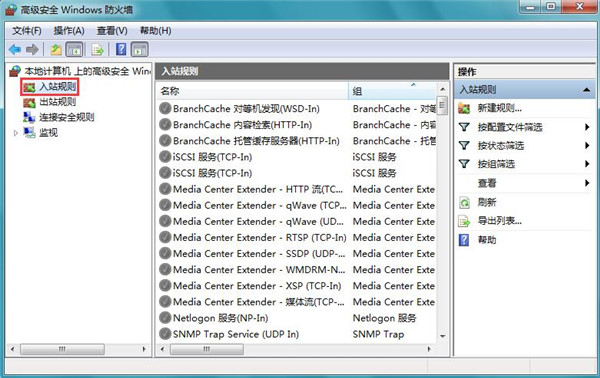Open submenu arrow beside 查看 action

pyautogui.click(x=587, y=183)
